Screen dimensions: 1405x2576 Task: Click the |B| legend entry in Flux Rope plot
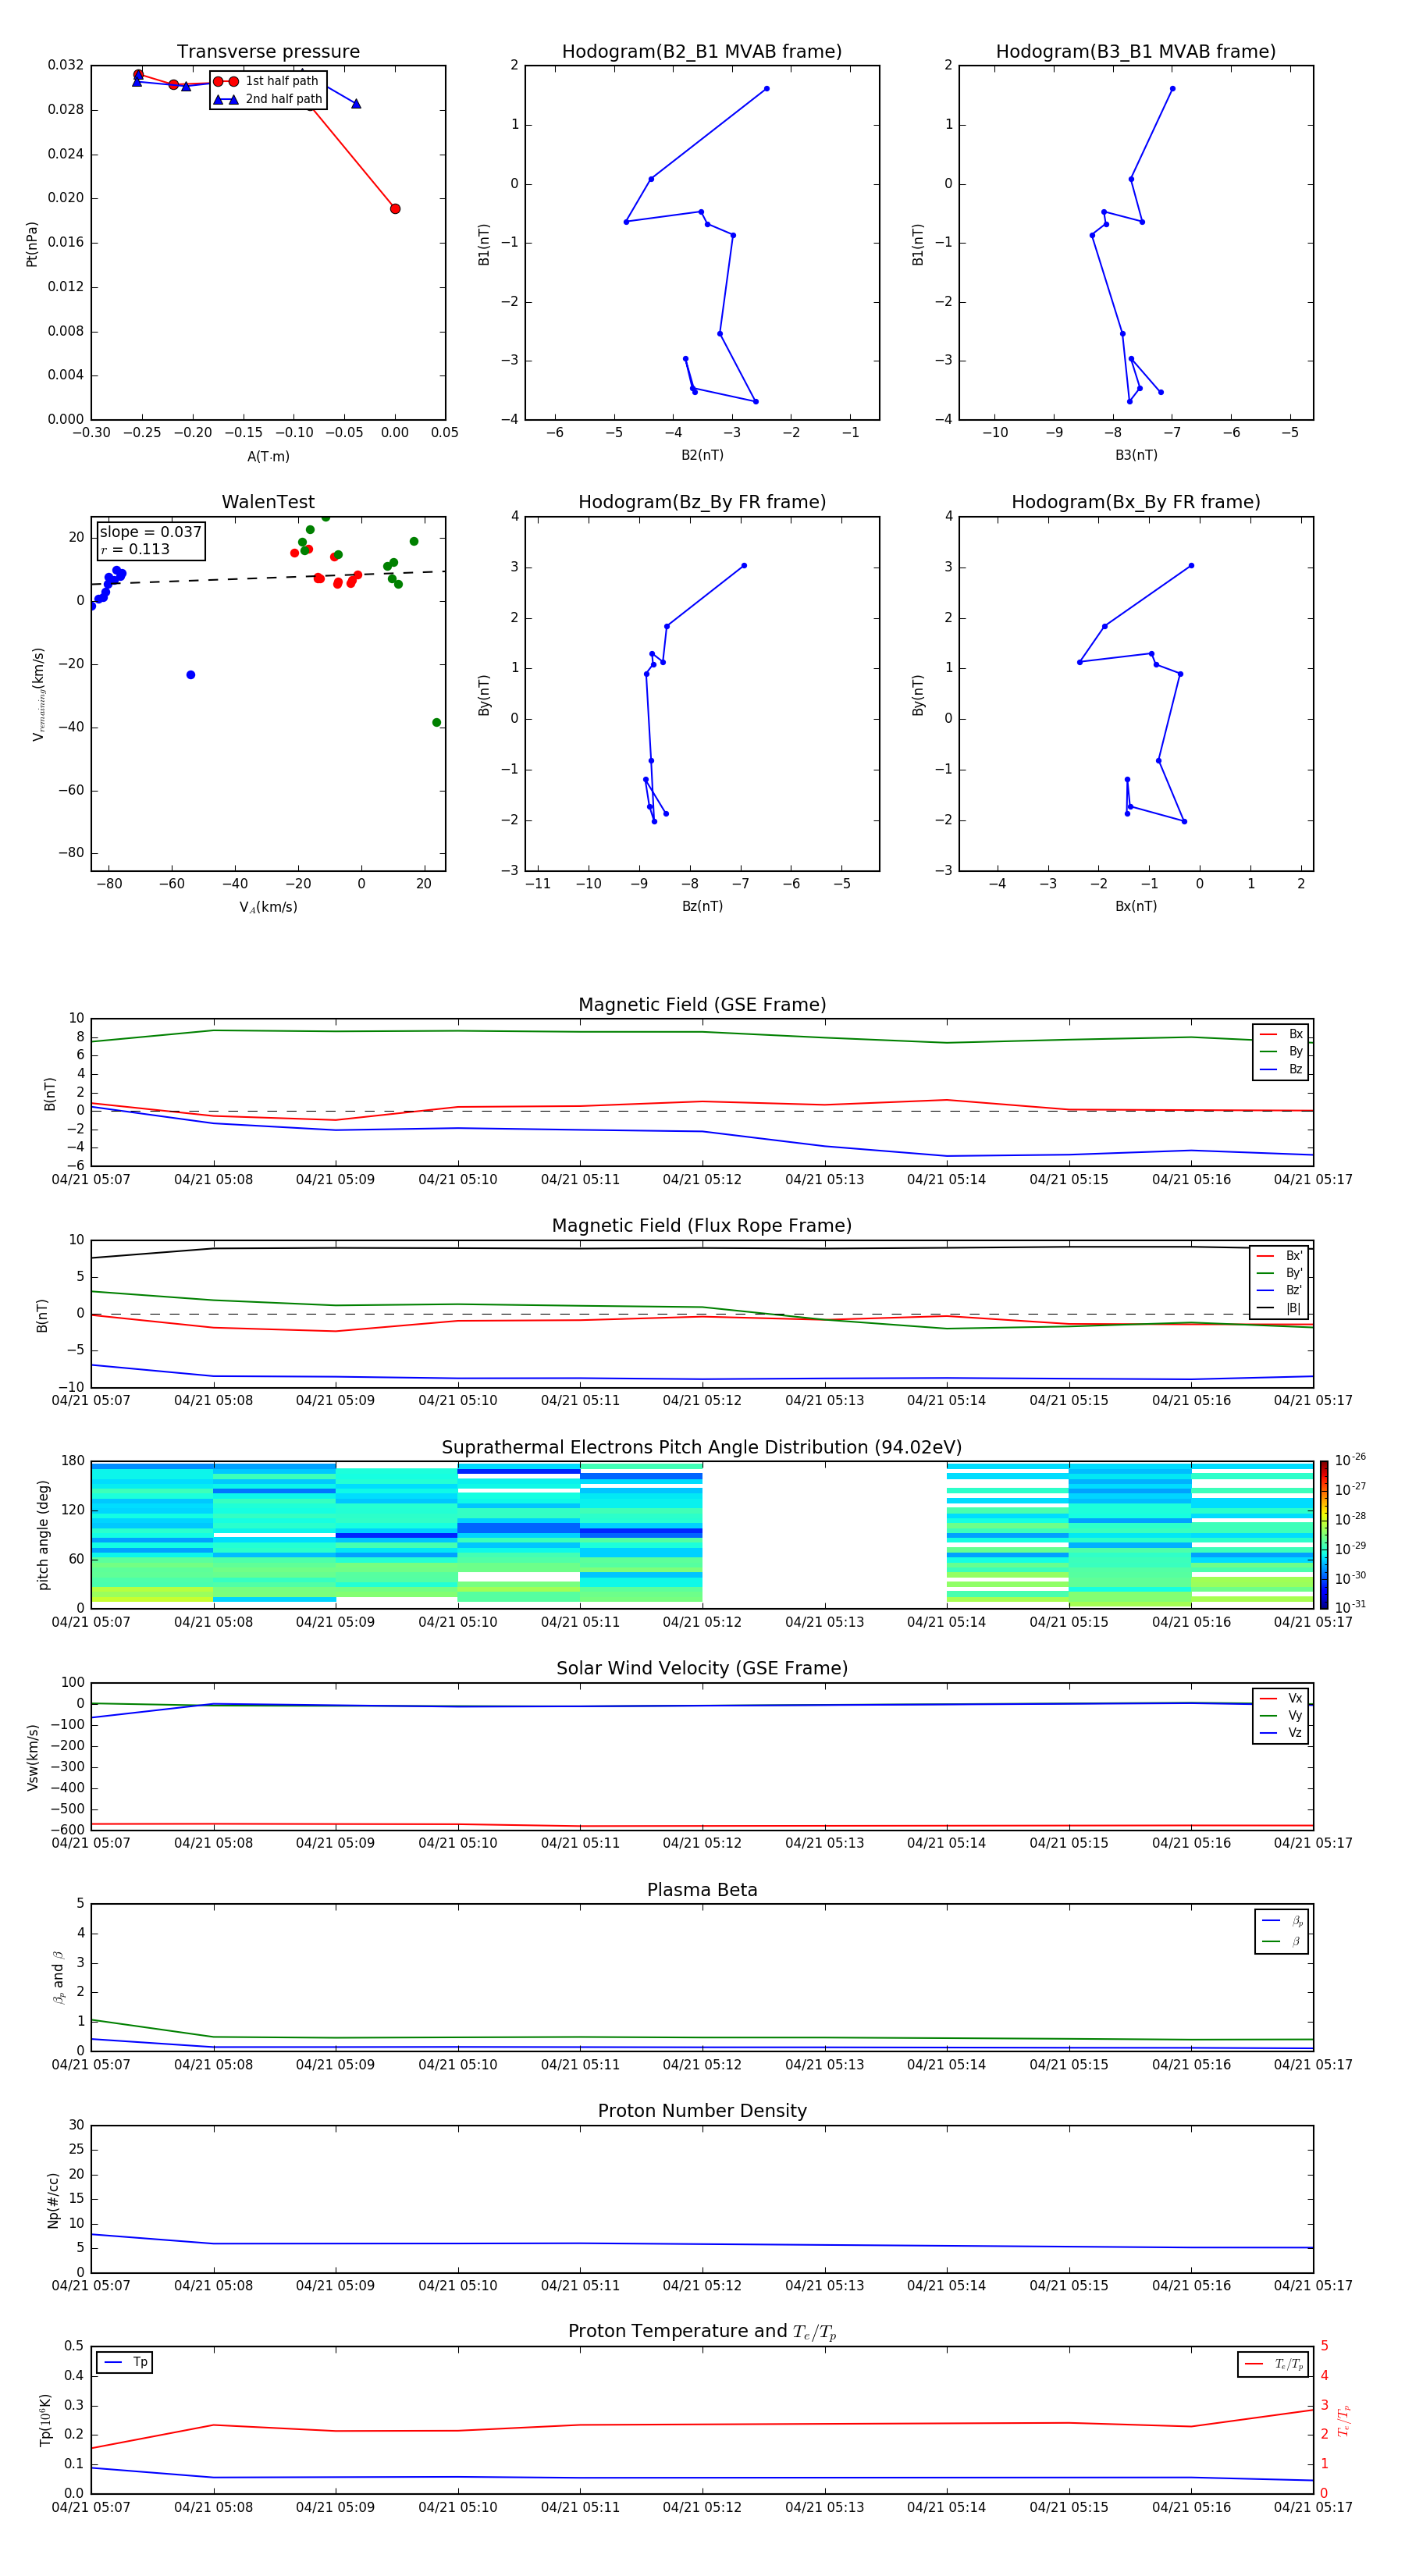[1280, 1308]
